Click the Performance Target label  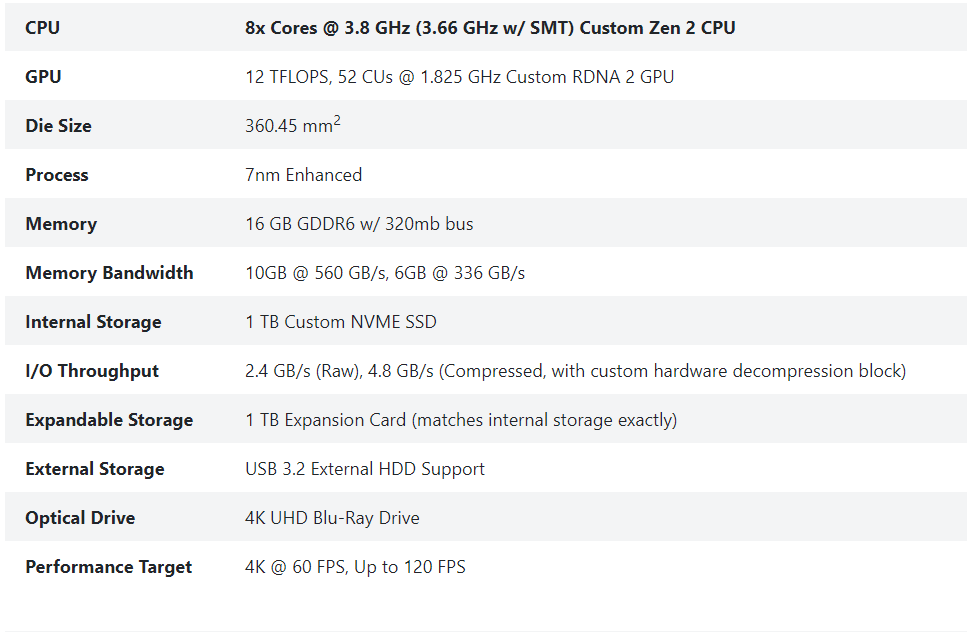click(109, 567)
